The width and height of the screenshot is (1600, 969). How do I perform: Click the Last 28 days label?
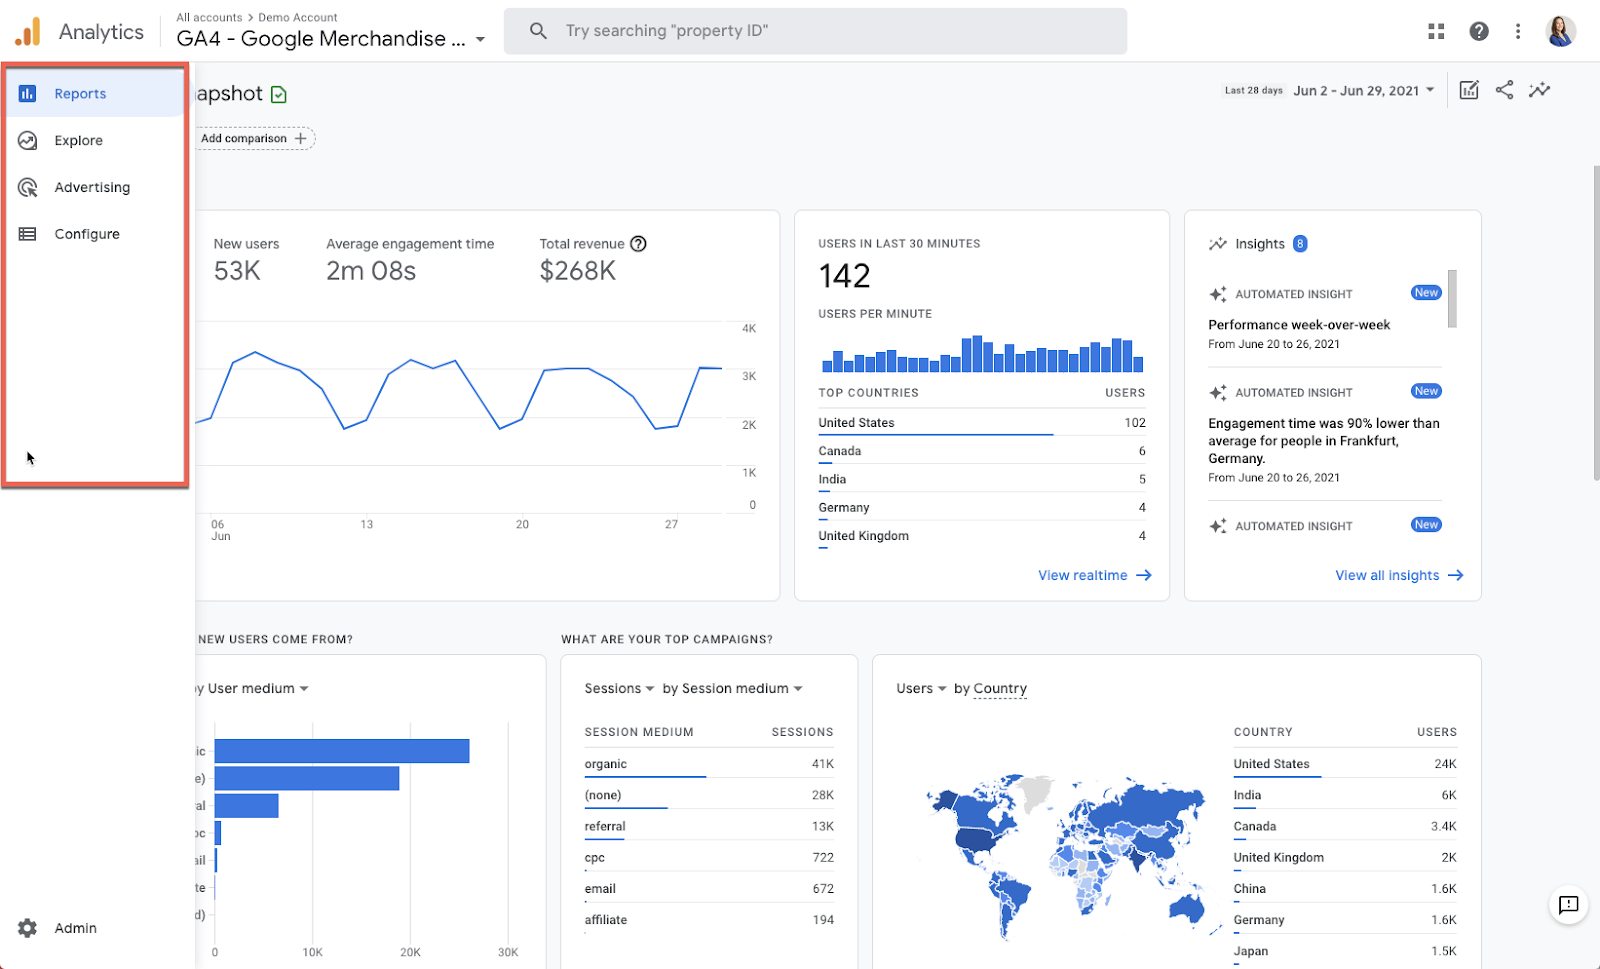pyautogui.click(x=1254, y=90)
